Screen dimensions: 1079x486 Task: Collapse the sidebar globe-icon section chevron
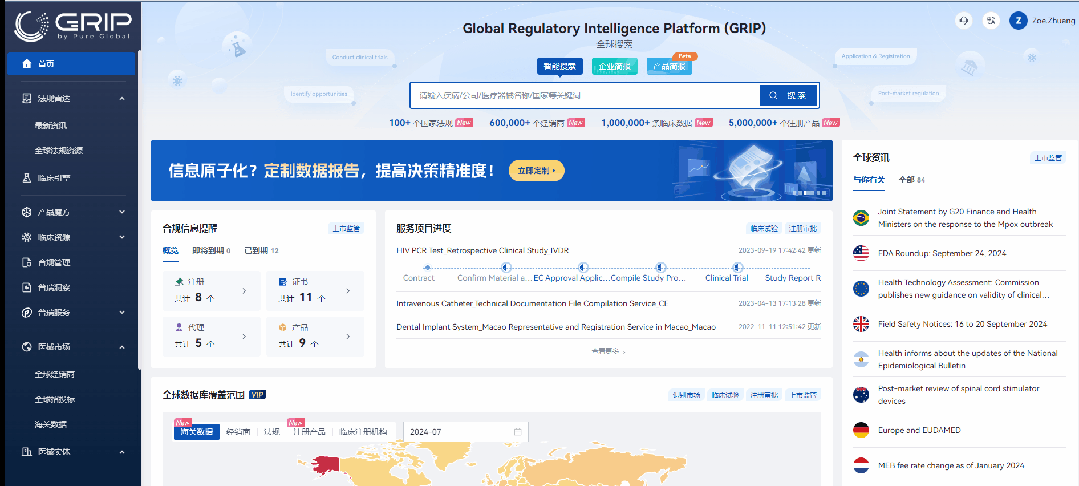tap(122, 346)
